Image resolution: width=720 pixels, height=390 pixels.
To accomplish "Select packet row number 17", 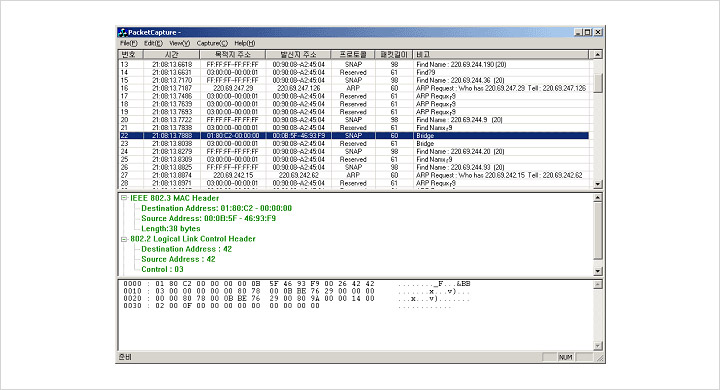I will [x=354, y=96].
